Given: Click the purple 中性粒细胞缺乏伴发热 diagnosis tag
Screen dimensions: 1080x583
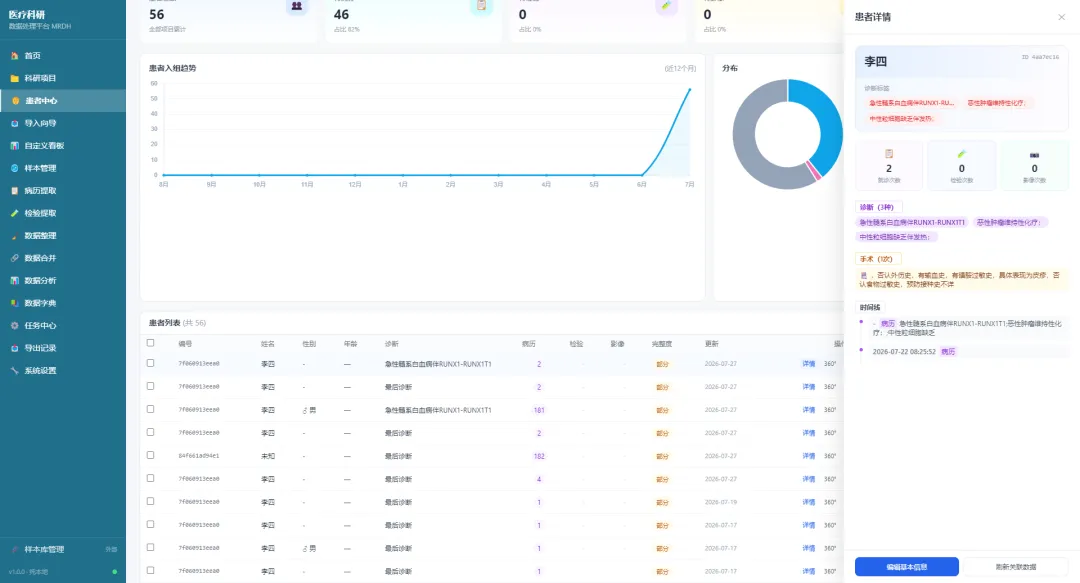Looking at the screenshot, I should click(x=896, y=237).
